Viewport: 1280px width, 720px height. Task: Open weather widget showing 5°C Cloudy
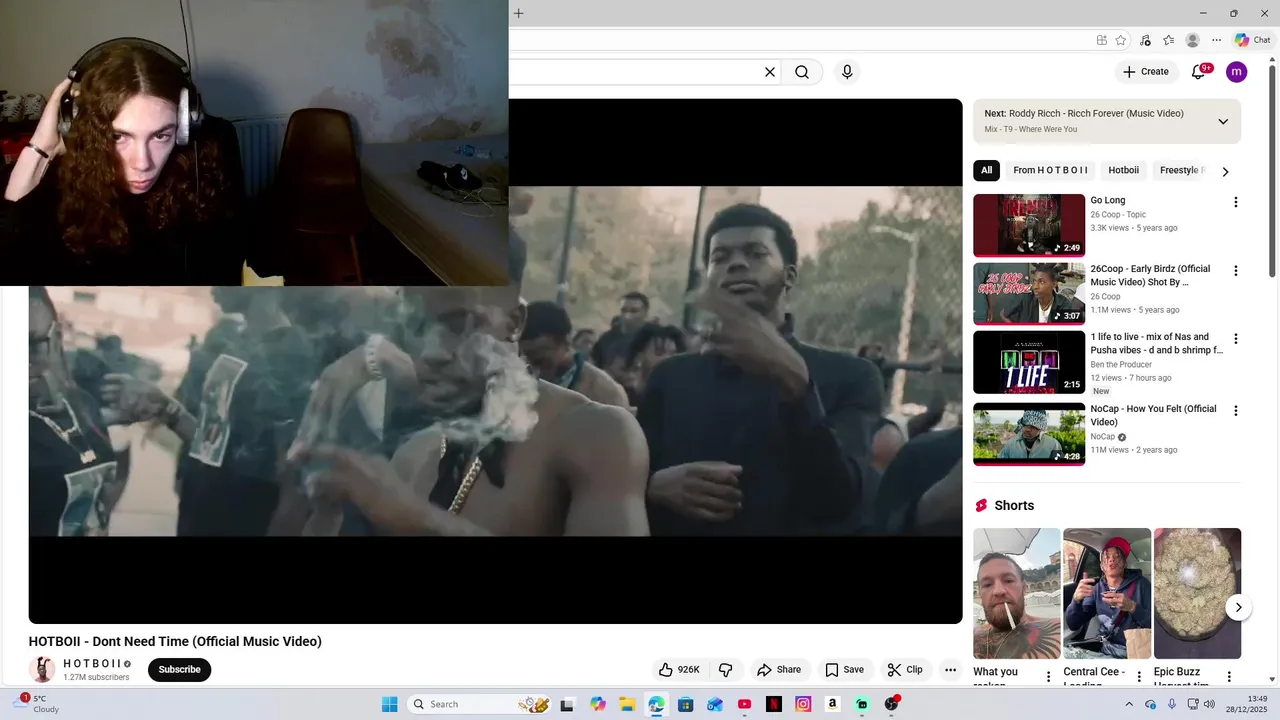point(35,704)
